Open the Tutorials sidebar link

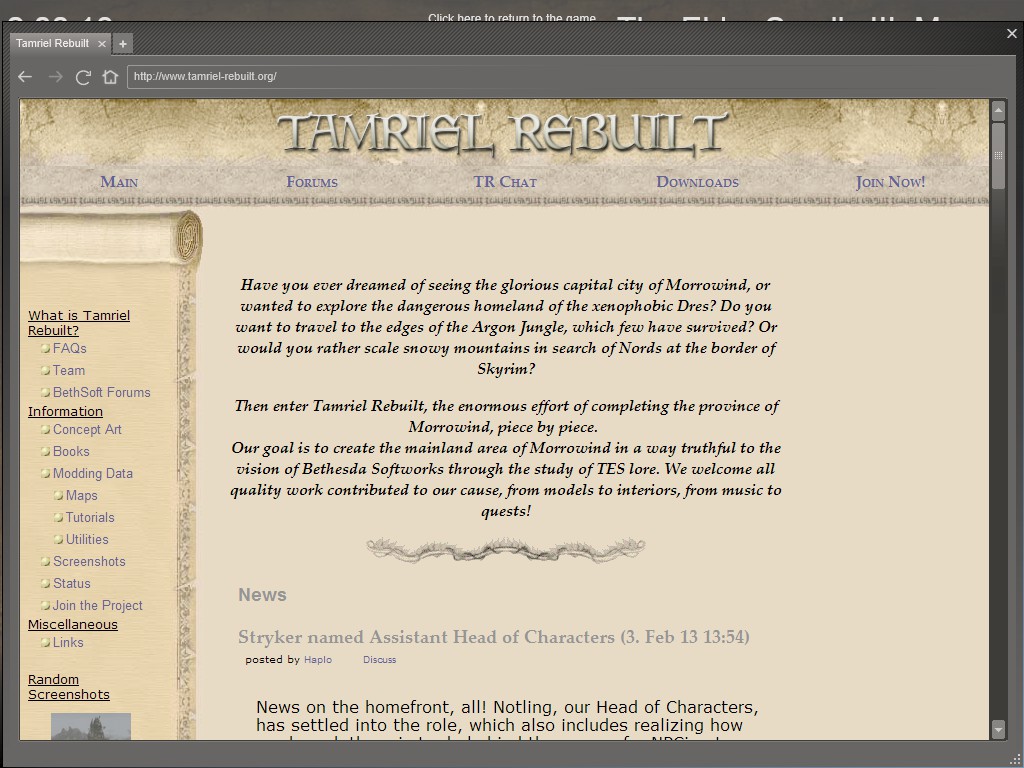tap(90, 517)
